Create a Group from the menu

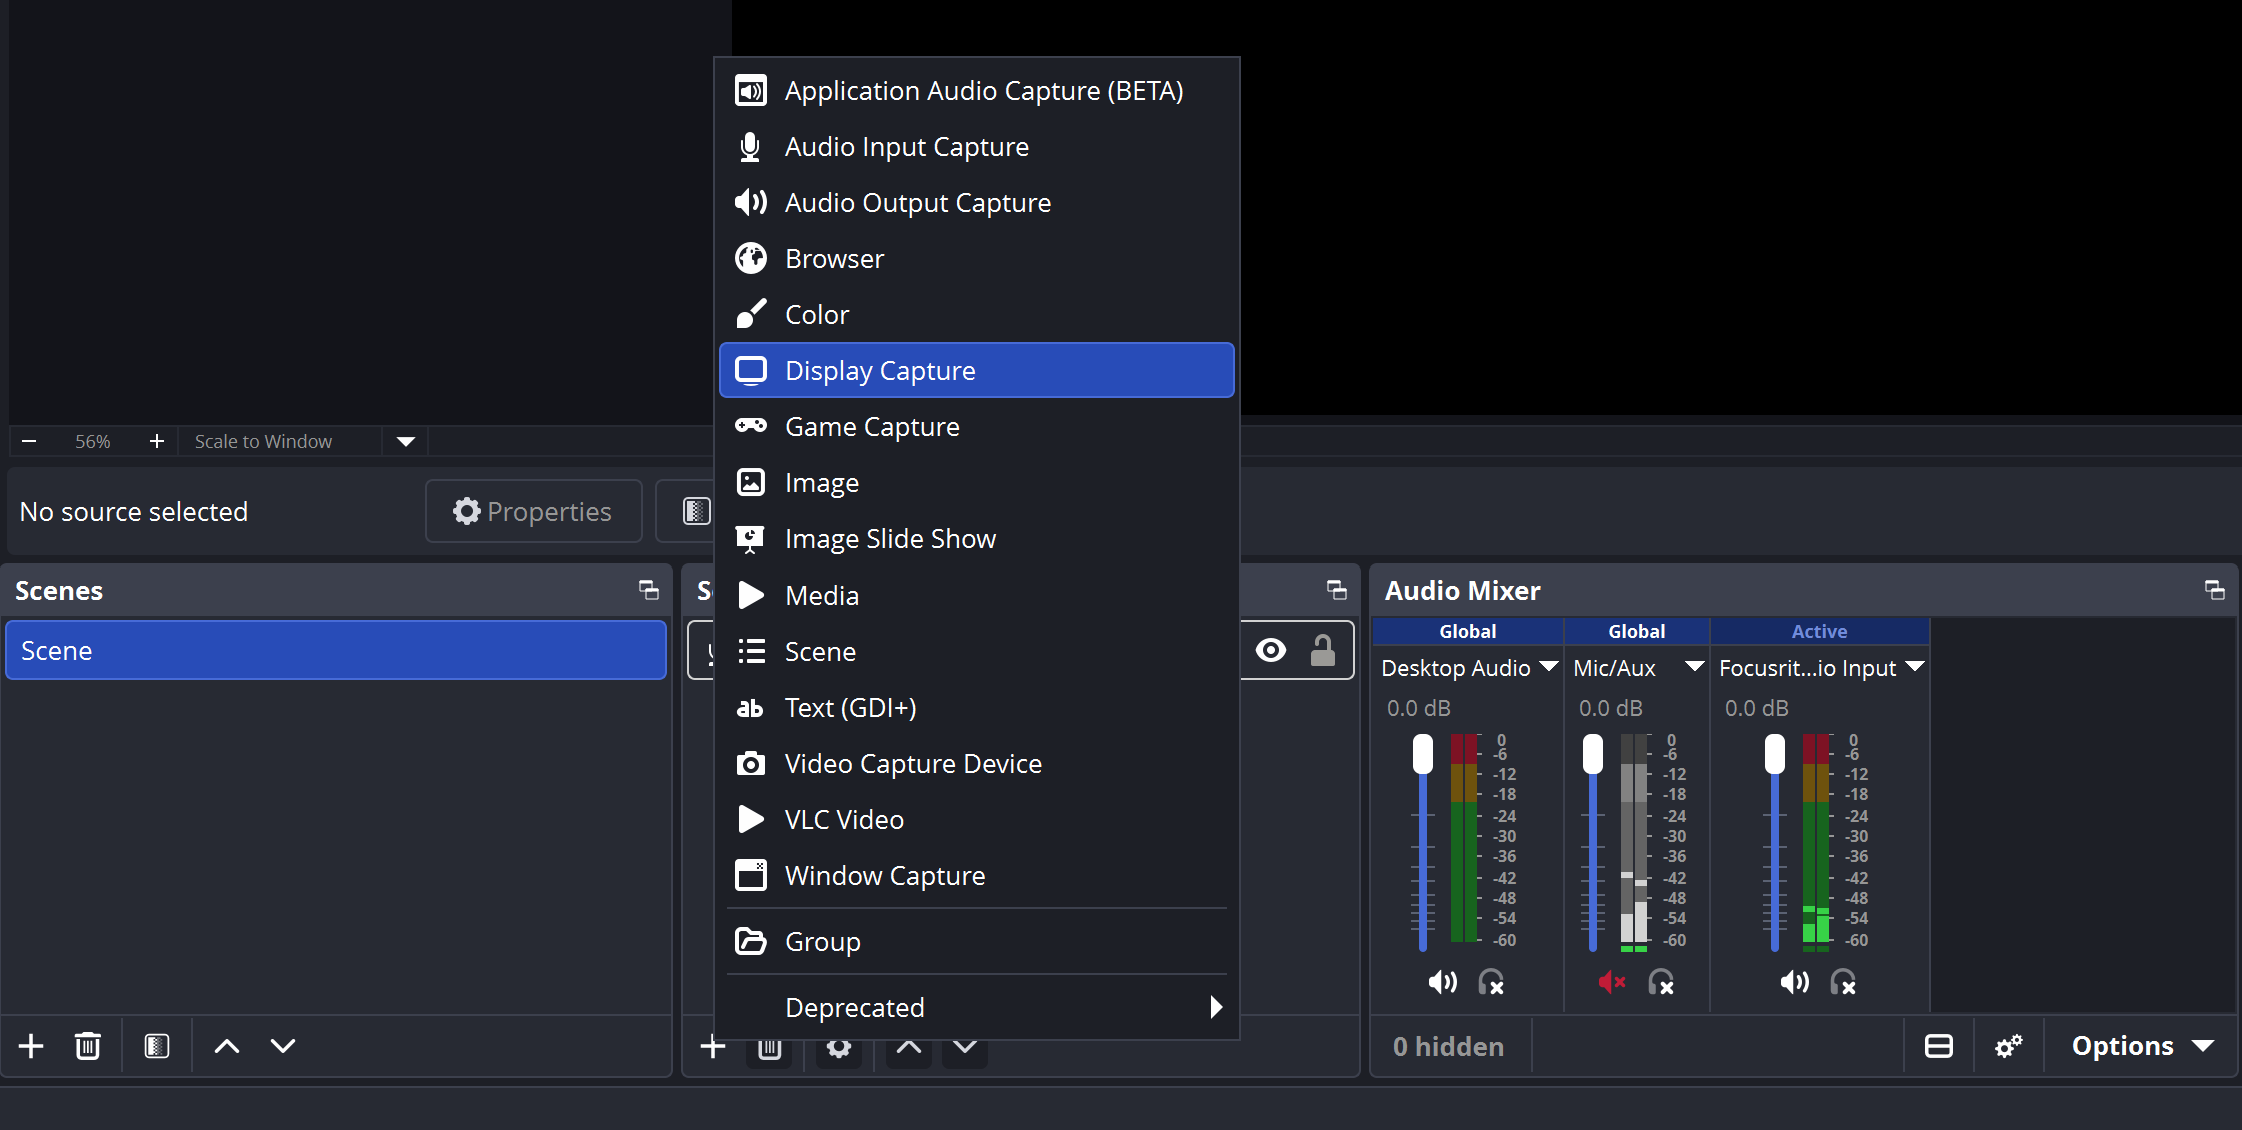point(976,942)
